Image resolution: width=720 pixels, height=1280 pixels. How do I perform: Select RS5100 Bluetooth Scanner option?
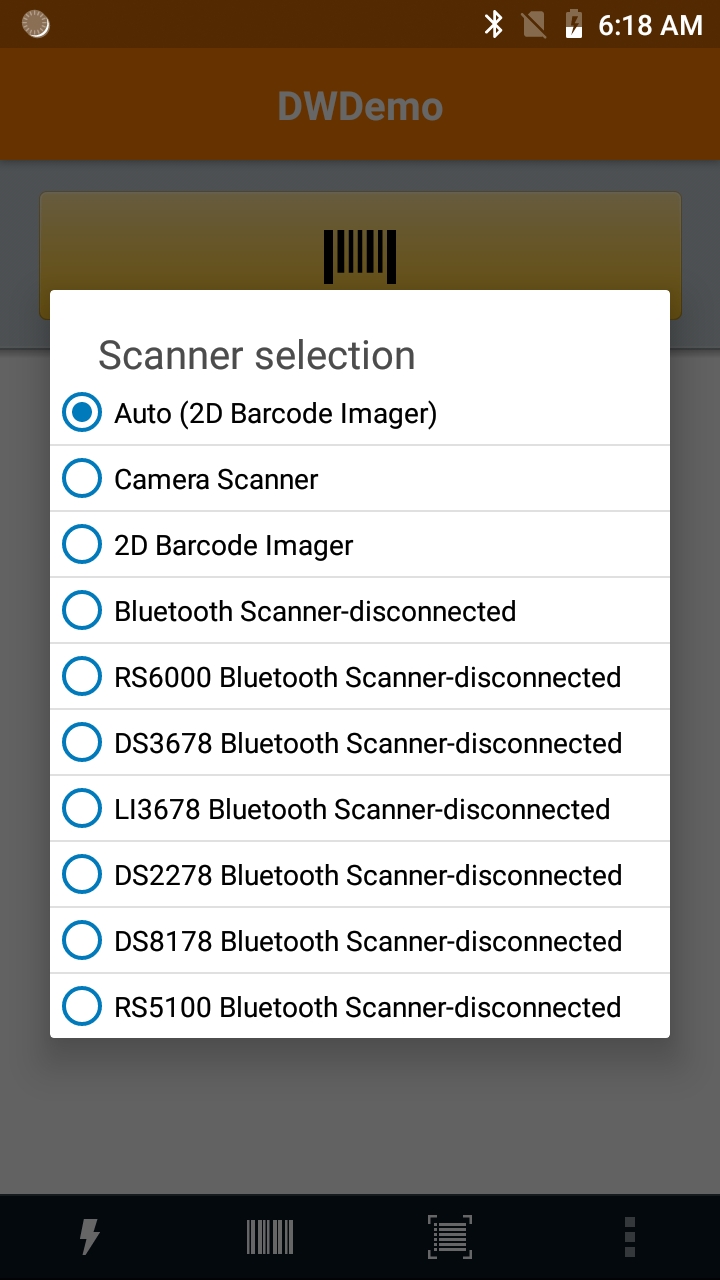[82, 1007]
